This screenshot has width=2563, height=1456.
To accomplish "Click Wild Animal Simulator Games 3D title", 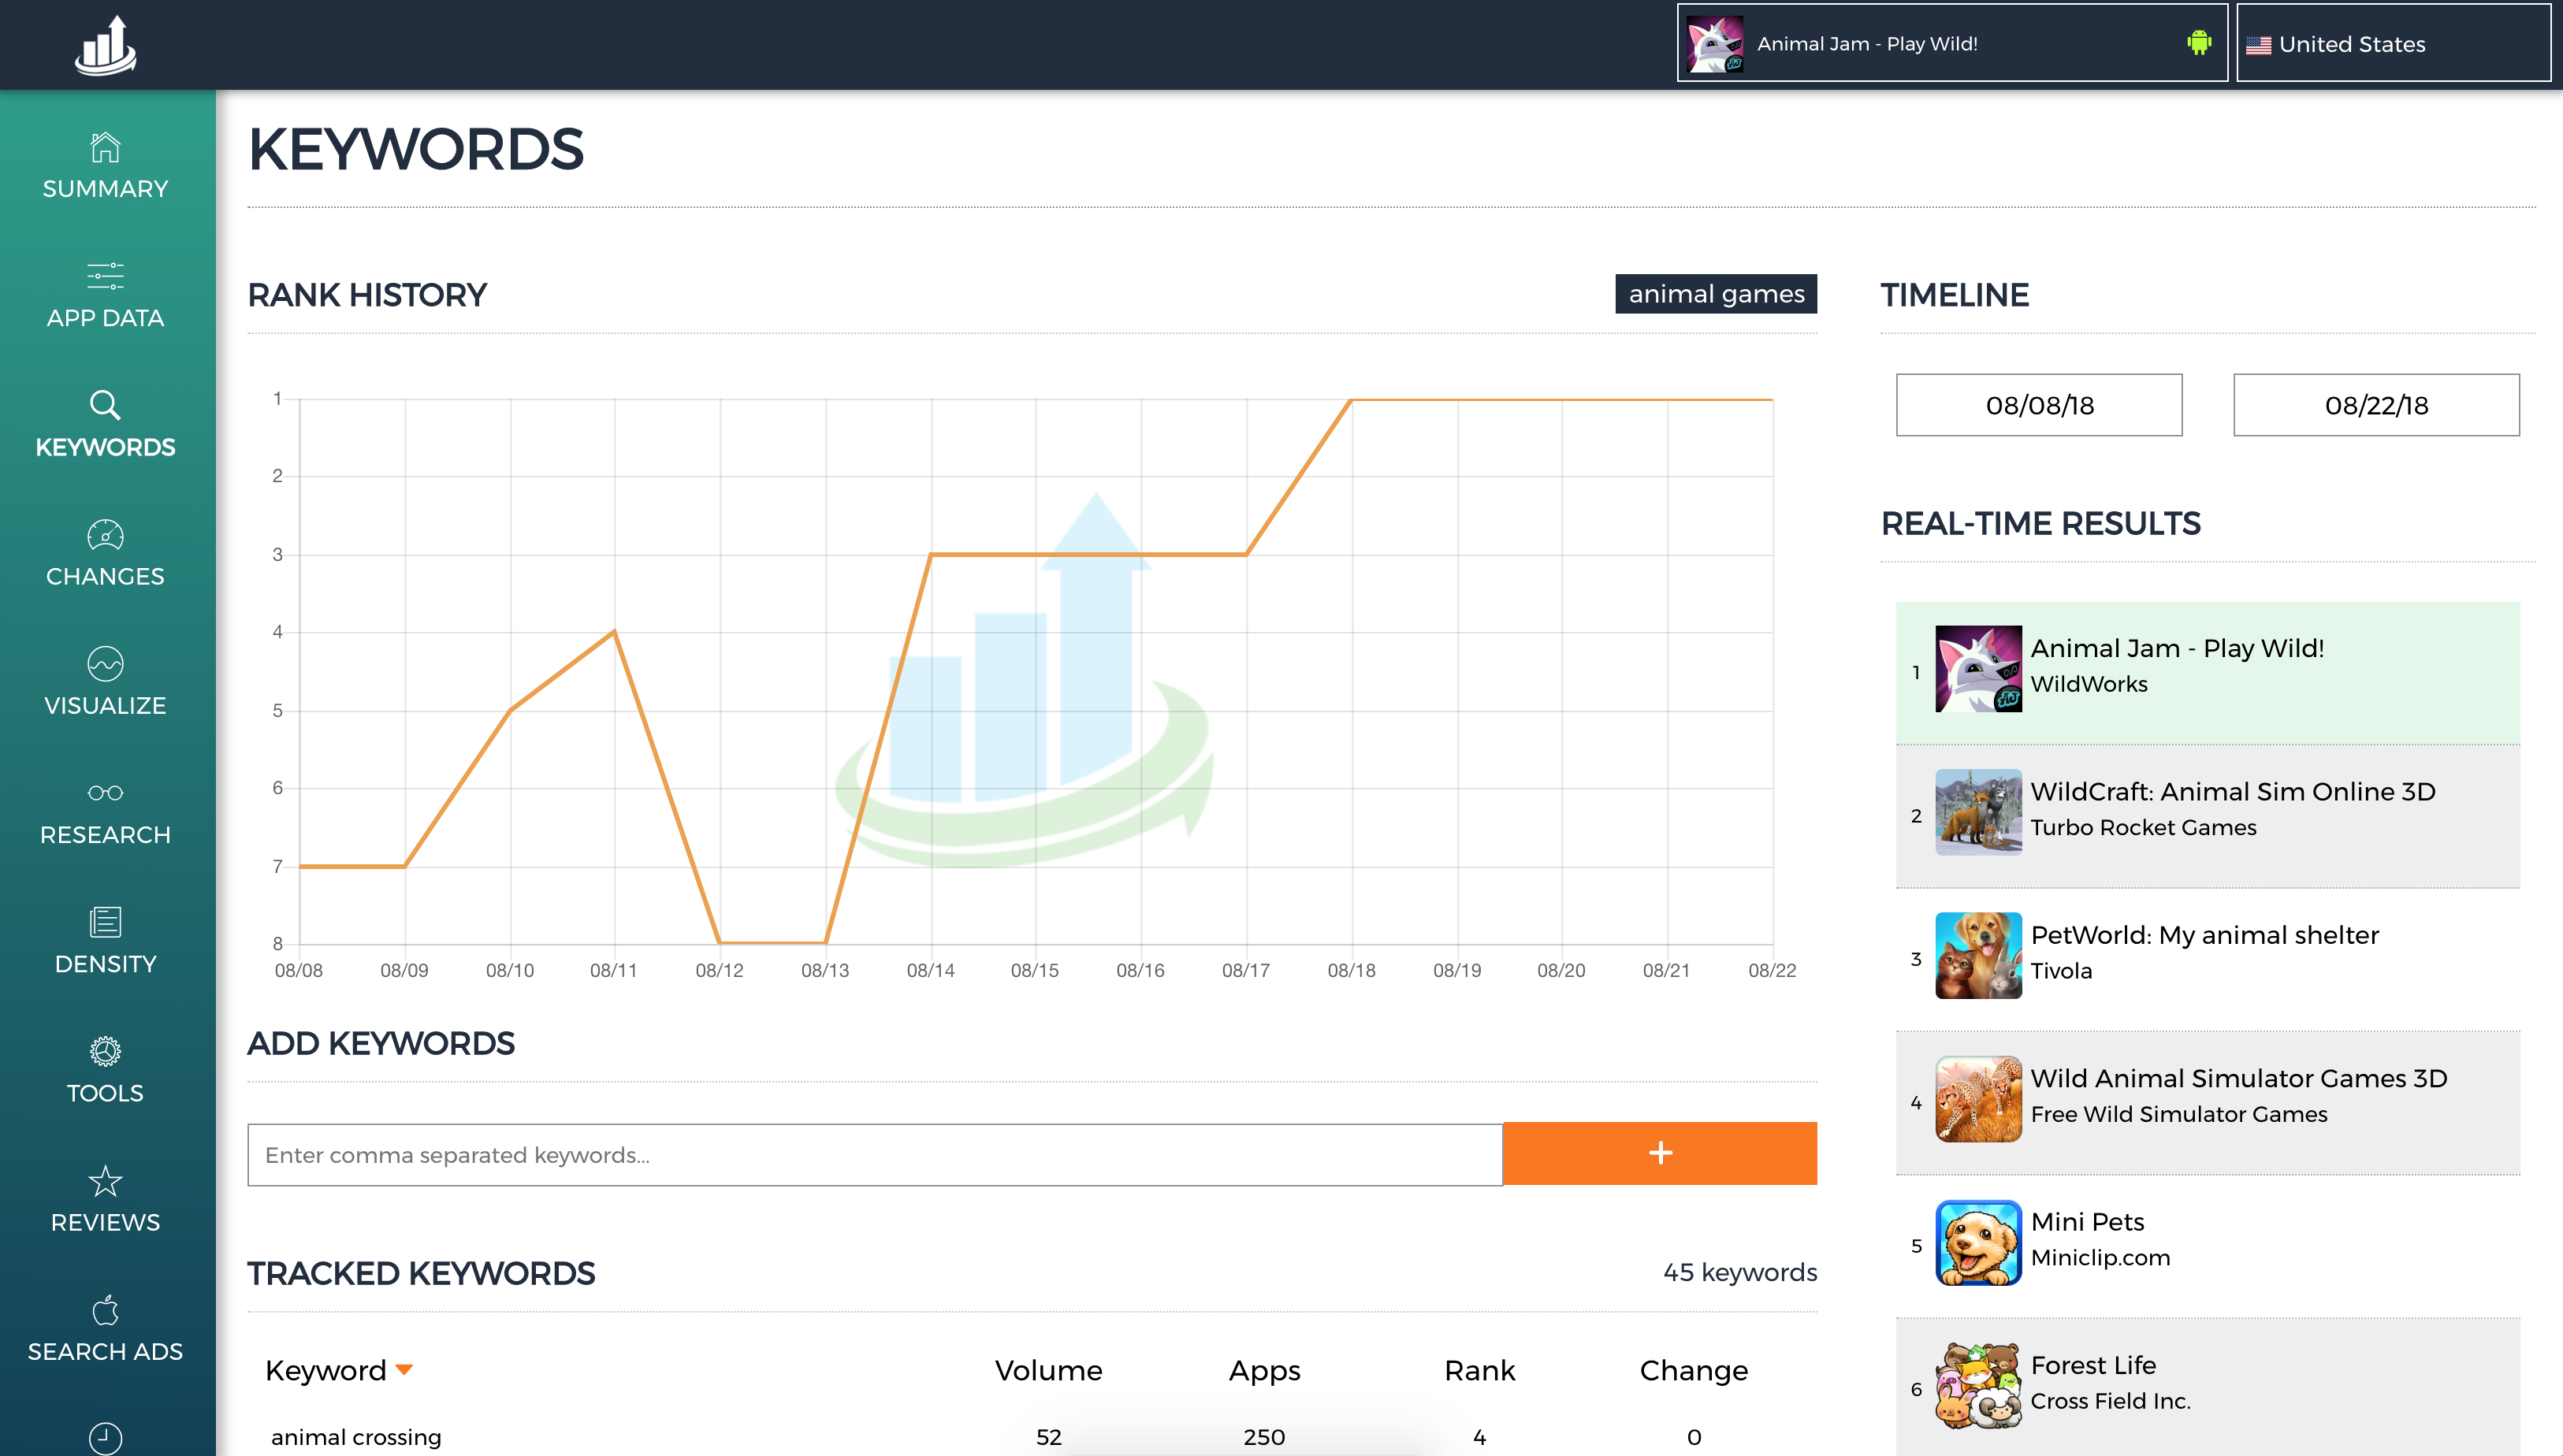I will point(2239,1078).
